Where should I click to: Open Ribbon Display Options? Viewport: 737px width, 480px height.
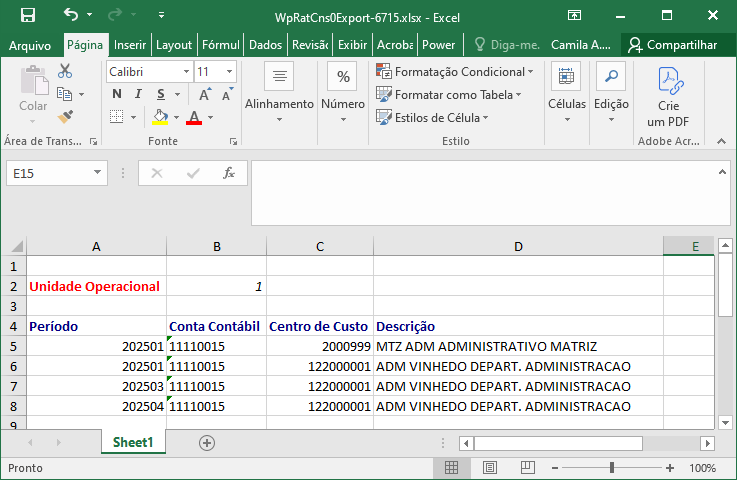pos(574,16)
